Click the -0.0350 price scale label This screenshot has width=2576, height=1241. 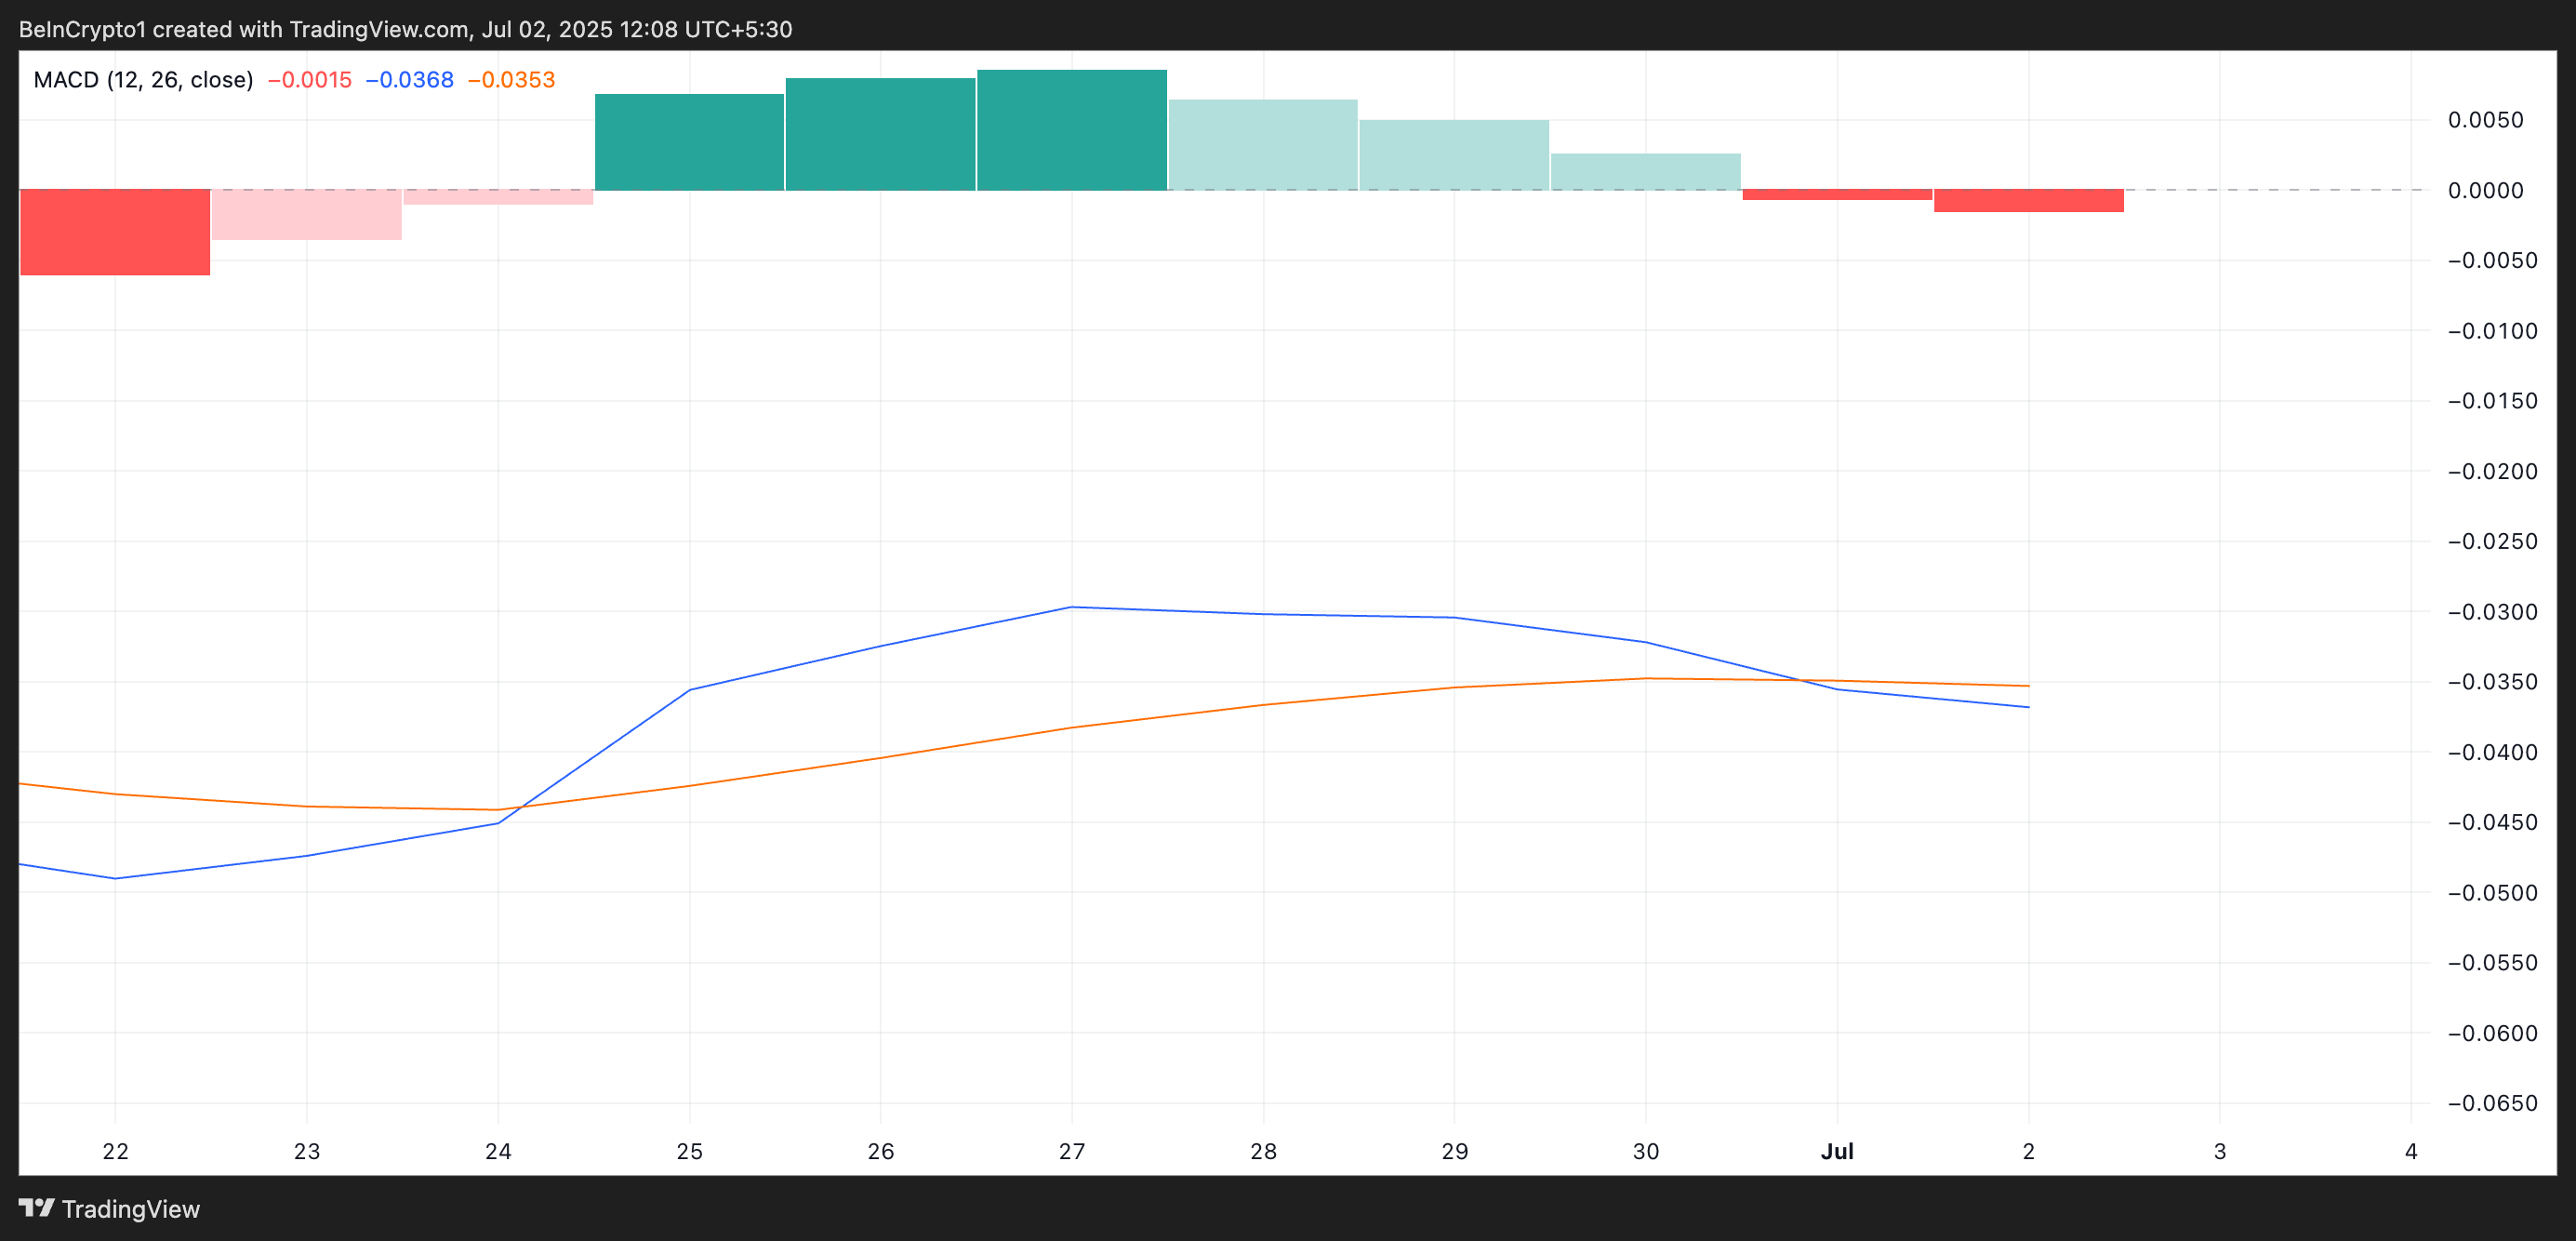coord(2491,682)
